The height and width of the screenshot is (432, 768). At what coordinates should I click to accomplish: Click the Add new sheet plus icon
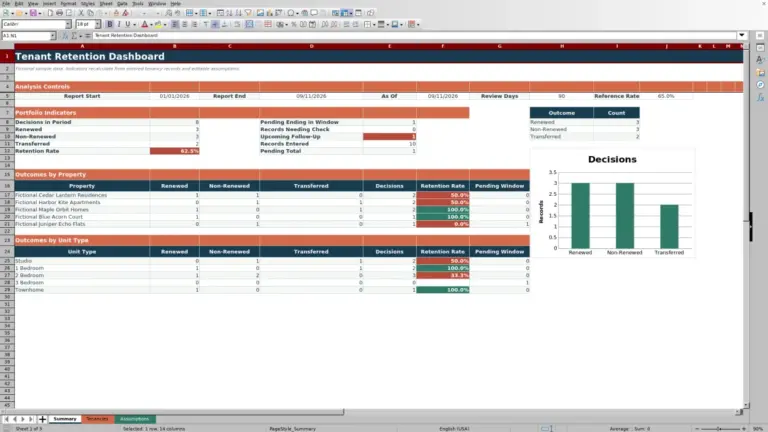click(x=42, y=419)
